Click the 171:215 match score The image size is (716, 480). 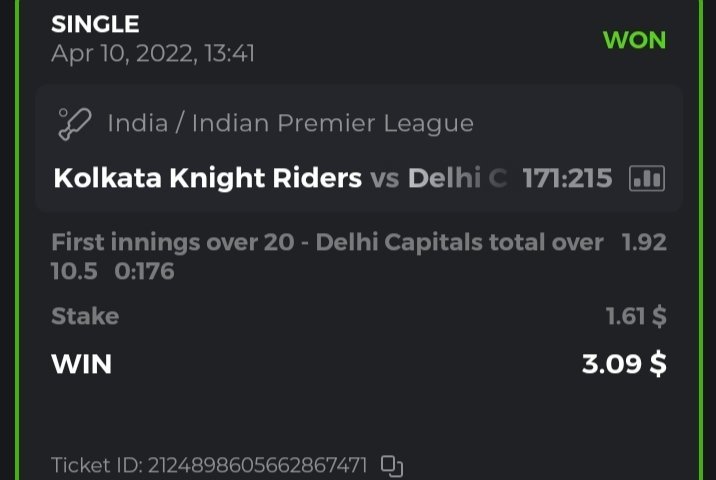tap(567, 179)
